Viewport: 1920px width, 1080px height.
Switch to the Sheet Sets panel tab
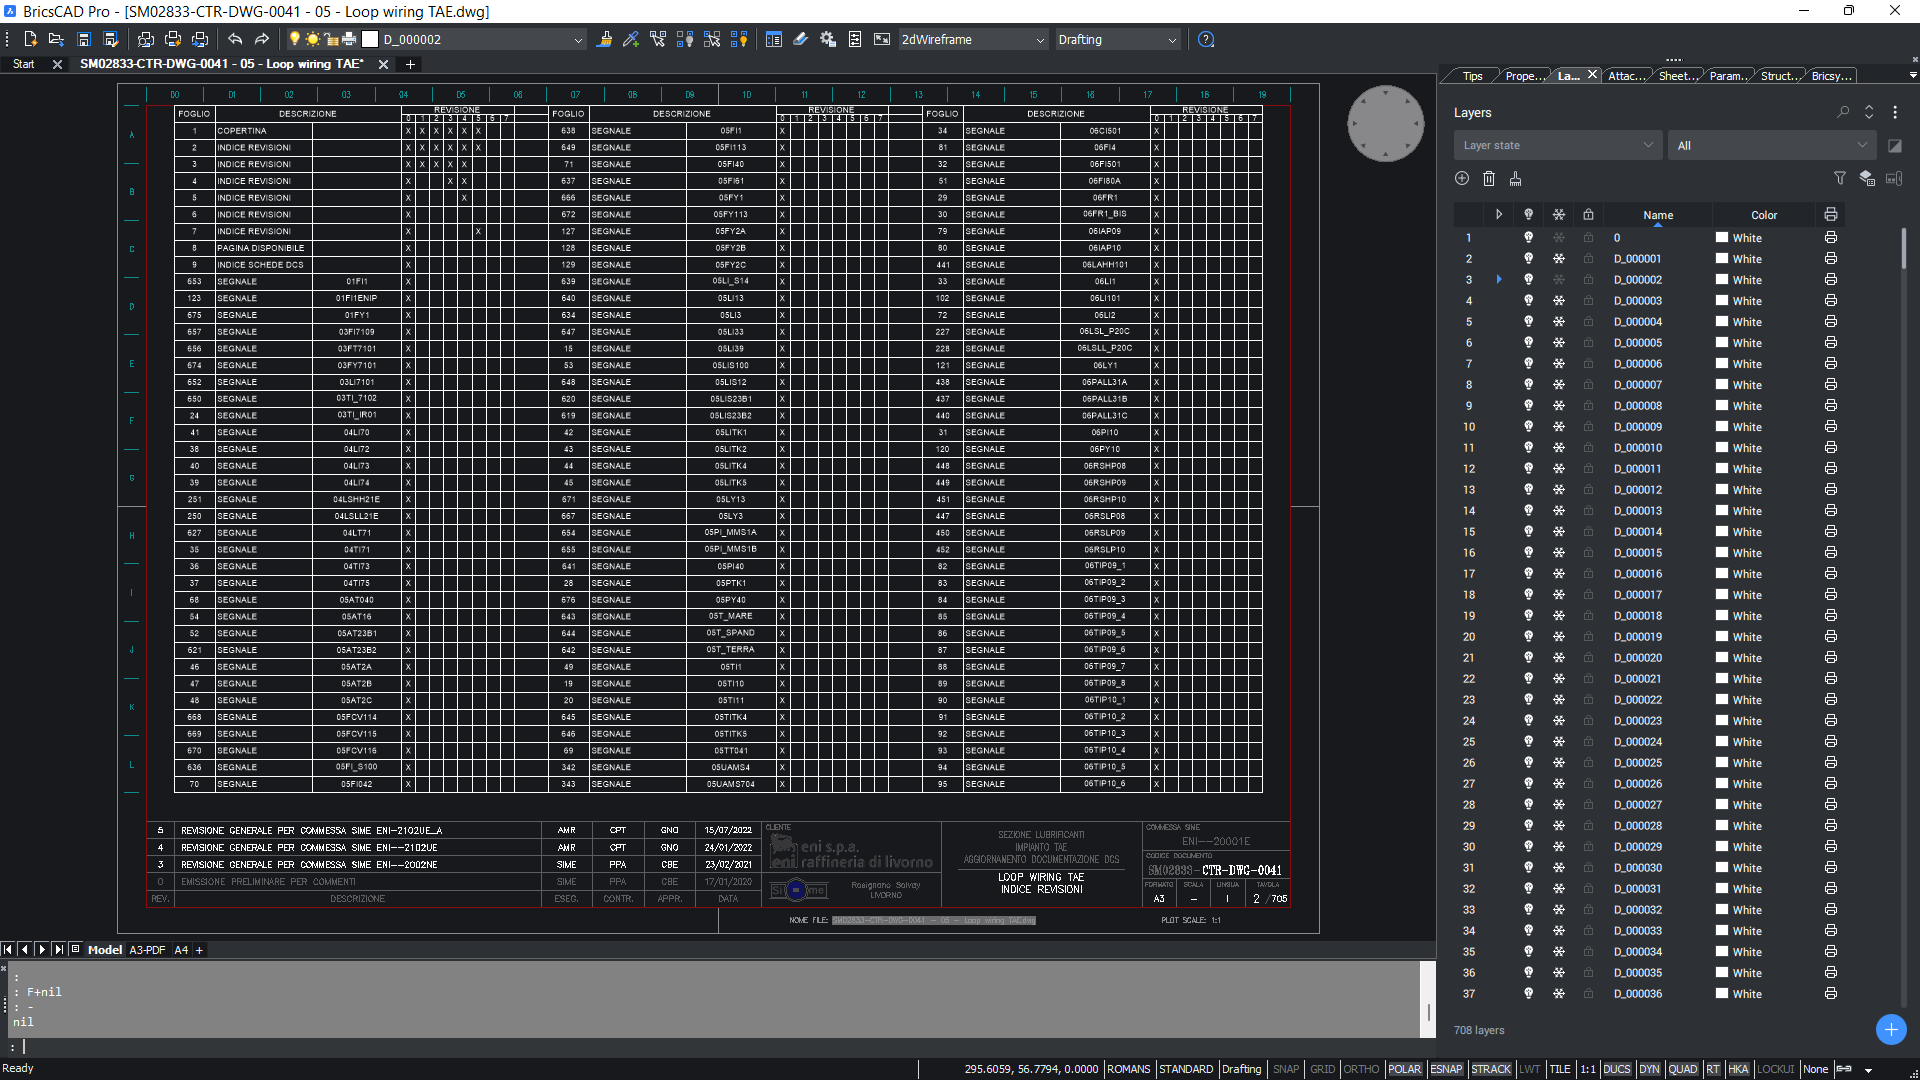[x=1678, y=76]
